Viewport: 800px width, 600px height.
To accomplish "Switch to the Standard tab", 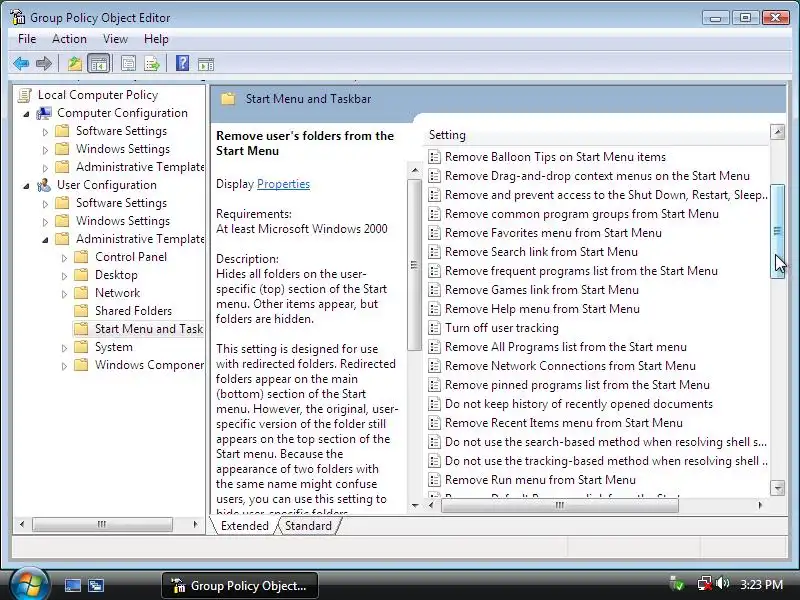I will click(308, 526).
